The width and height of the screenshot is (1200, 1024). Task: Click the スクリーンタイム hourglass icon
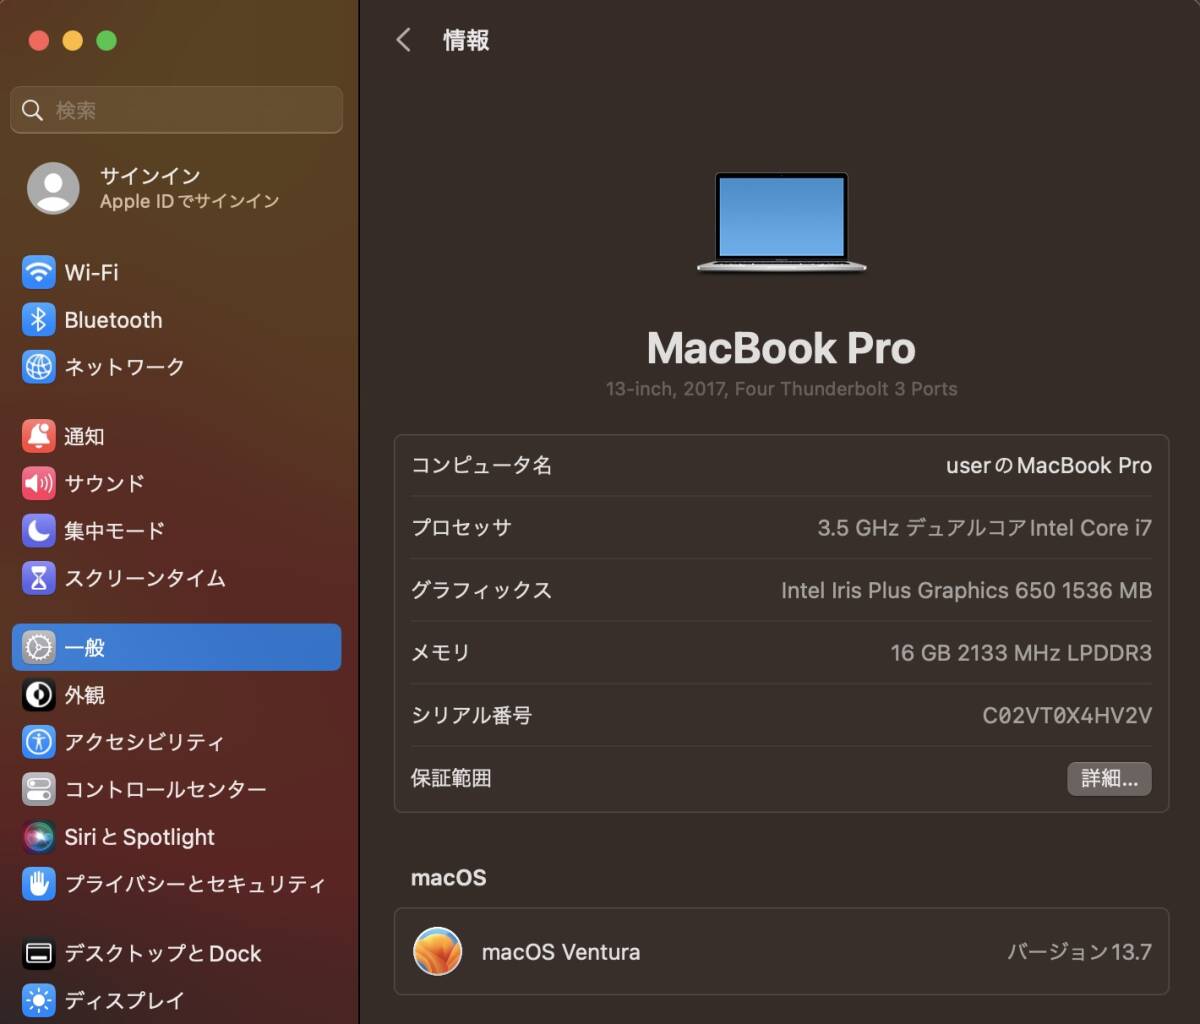(x=39, y=578)
